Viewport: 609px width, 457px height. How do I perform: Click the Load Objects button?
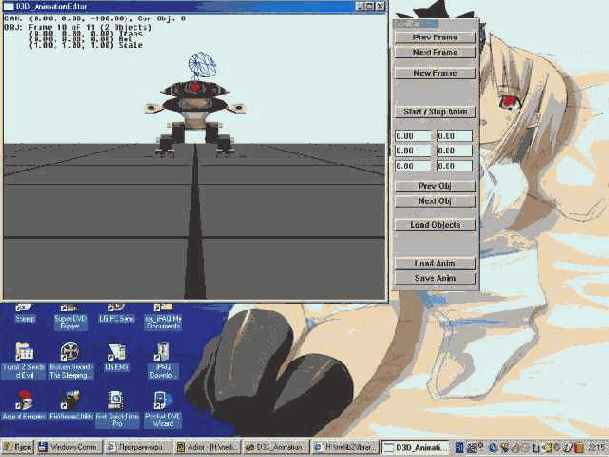point(434,225)
